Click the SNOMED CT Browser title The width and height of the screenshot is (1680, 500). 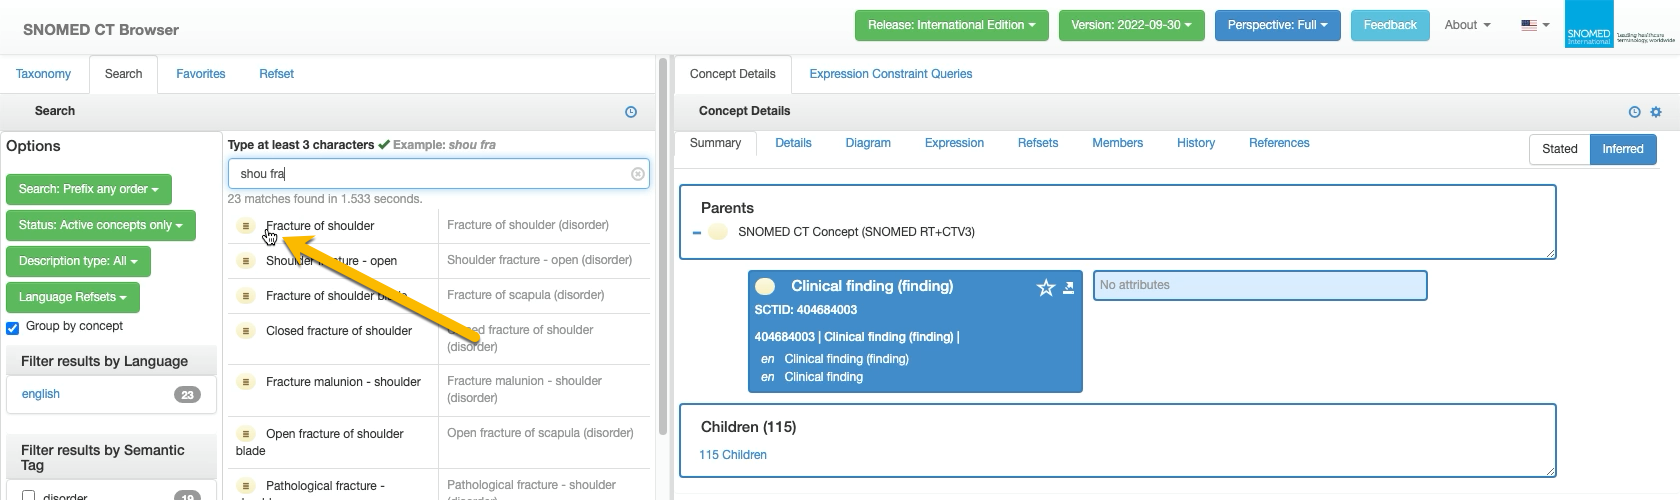[x=101, y=30]
